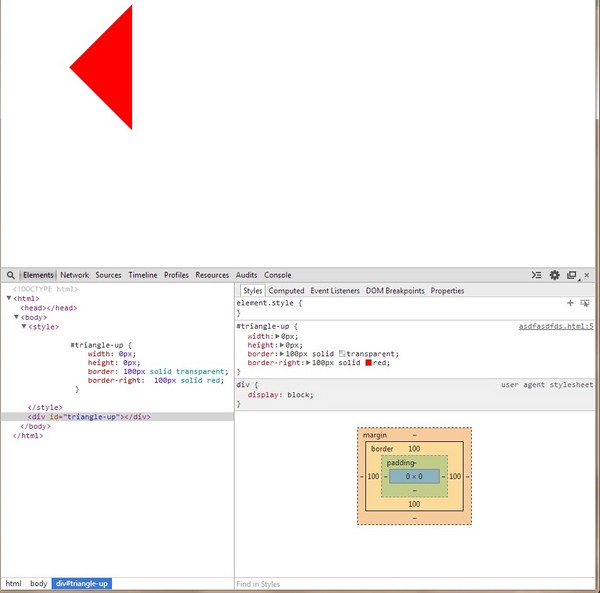This screenshot has height=593, width=600.
Task: Click the body breadcrumb at bottom
Action: [x=38, y=583]
